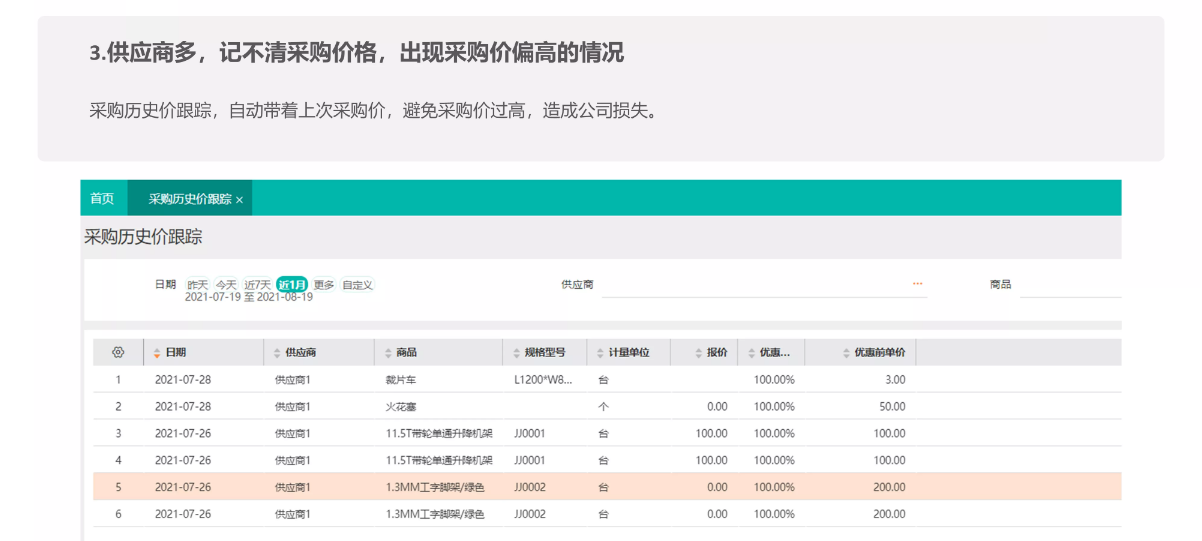The image size is (1202, 541).
Task: Click the sort arrows beside 供应商 header
Action: [x=277, y=353]
